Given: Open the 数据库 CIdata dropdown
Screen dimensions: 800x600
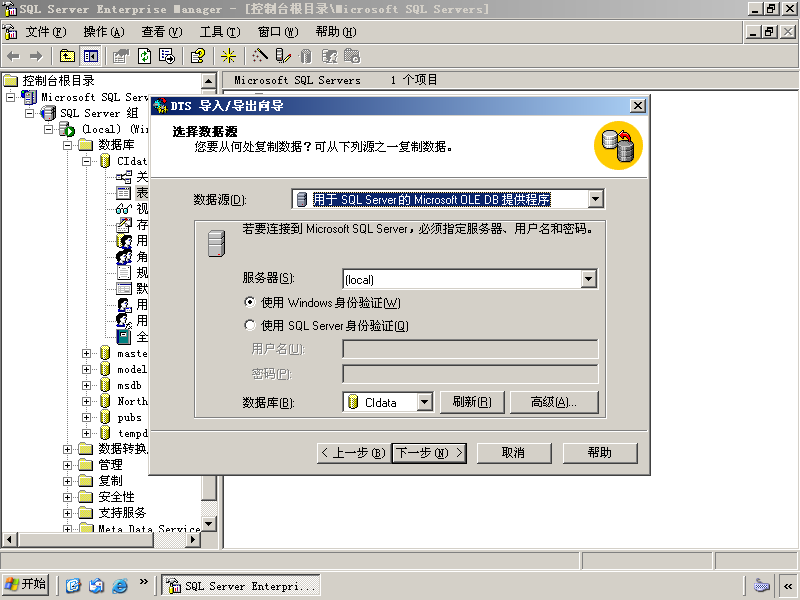Looking at the screenshot, I should 424,402.
